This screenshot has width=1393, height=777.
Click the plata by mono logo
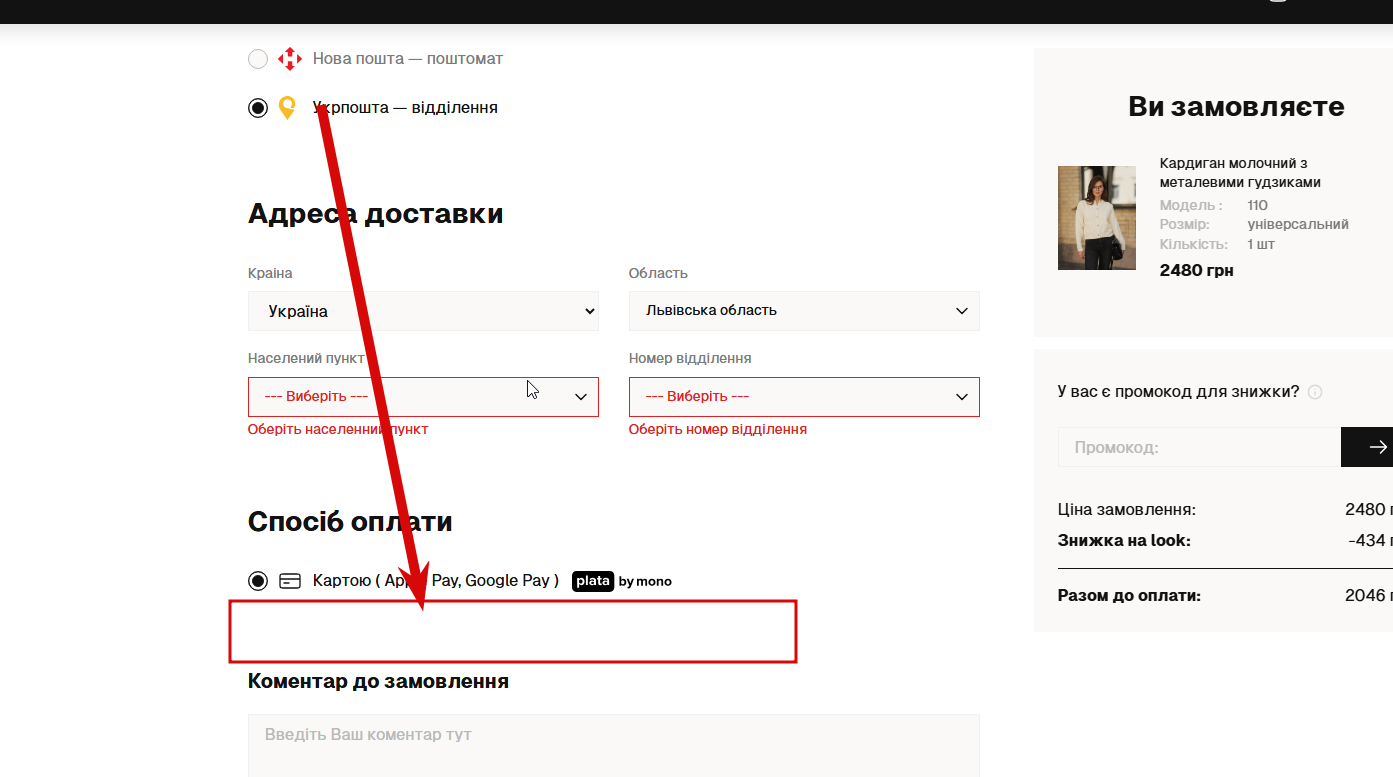tap(622, 581)
